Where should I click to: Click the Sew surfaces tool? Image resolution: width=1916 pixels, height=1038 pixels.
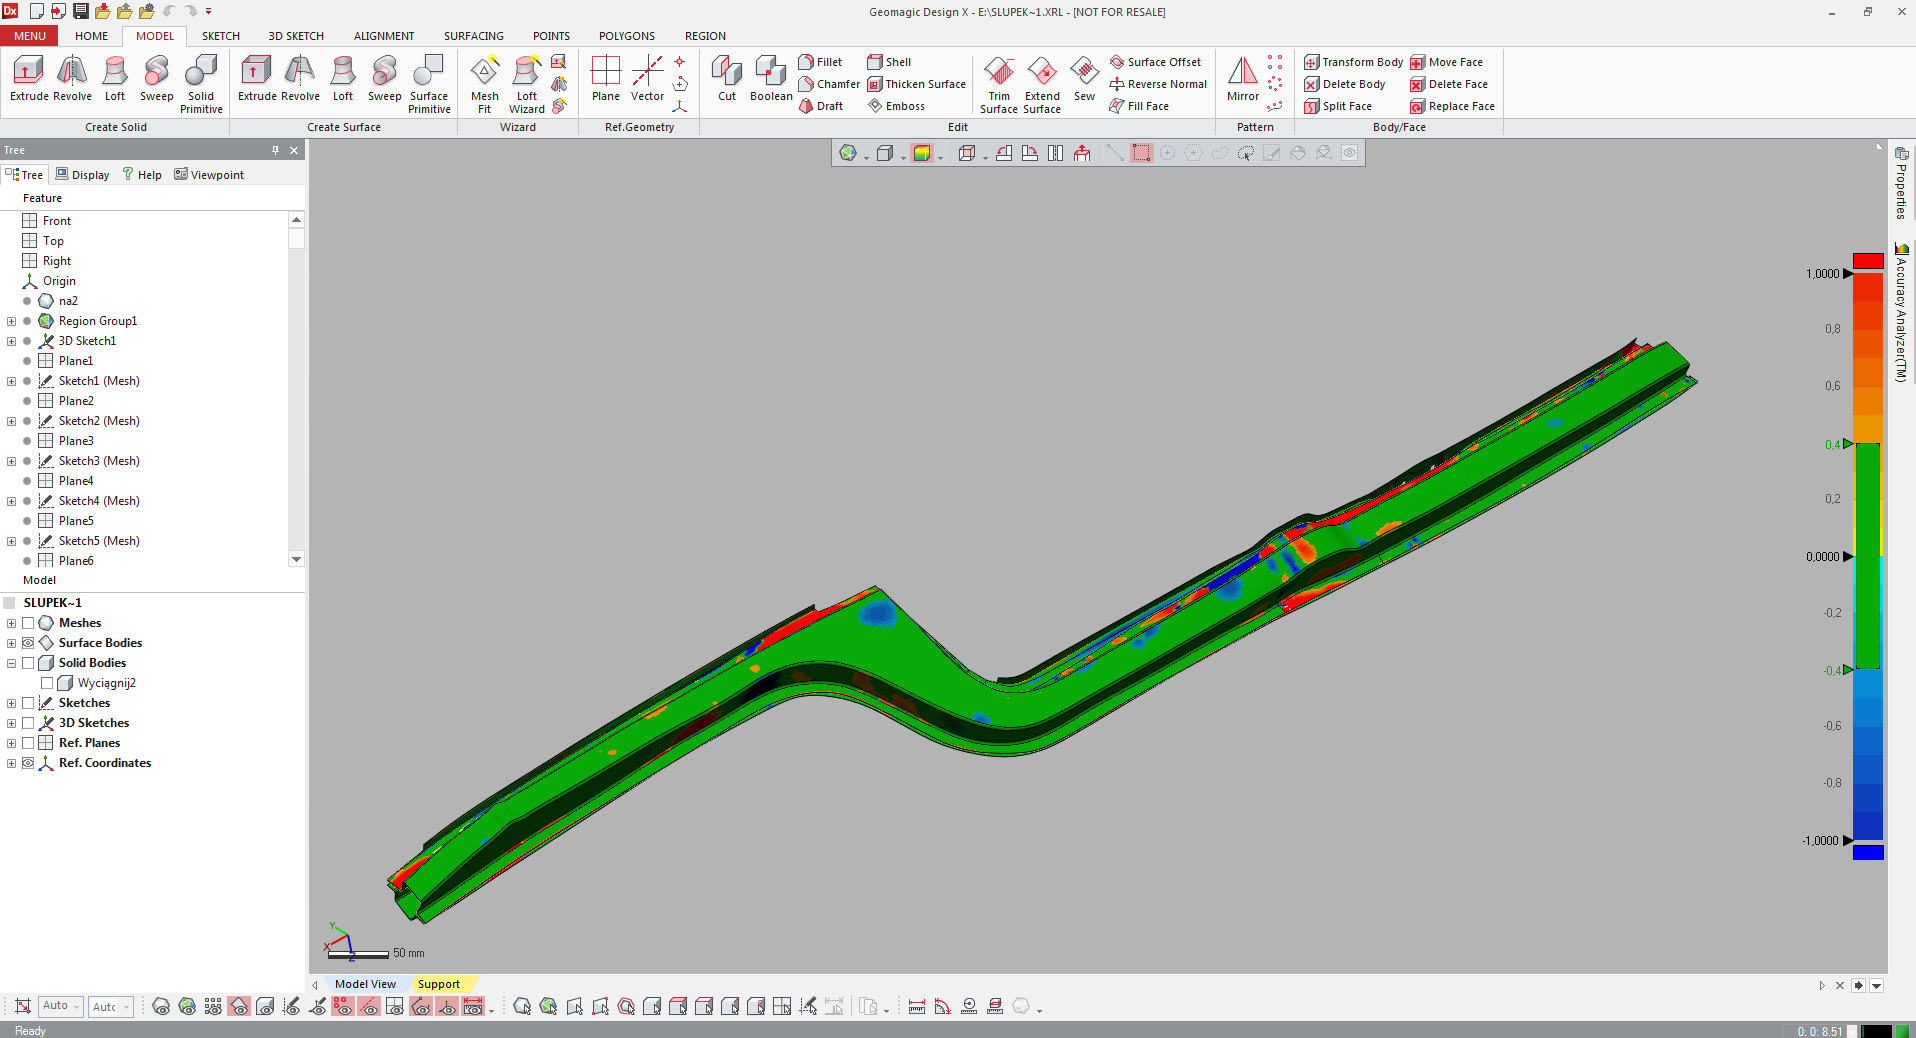[1084, 80]
